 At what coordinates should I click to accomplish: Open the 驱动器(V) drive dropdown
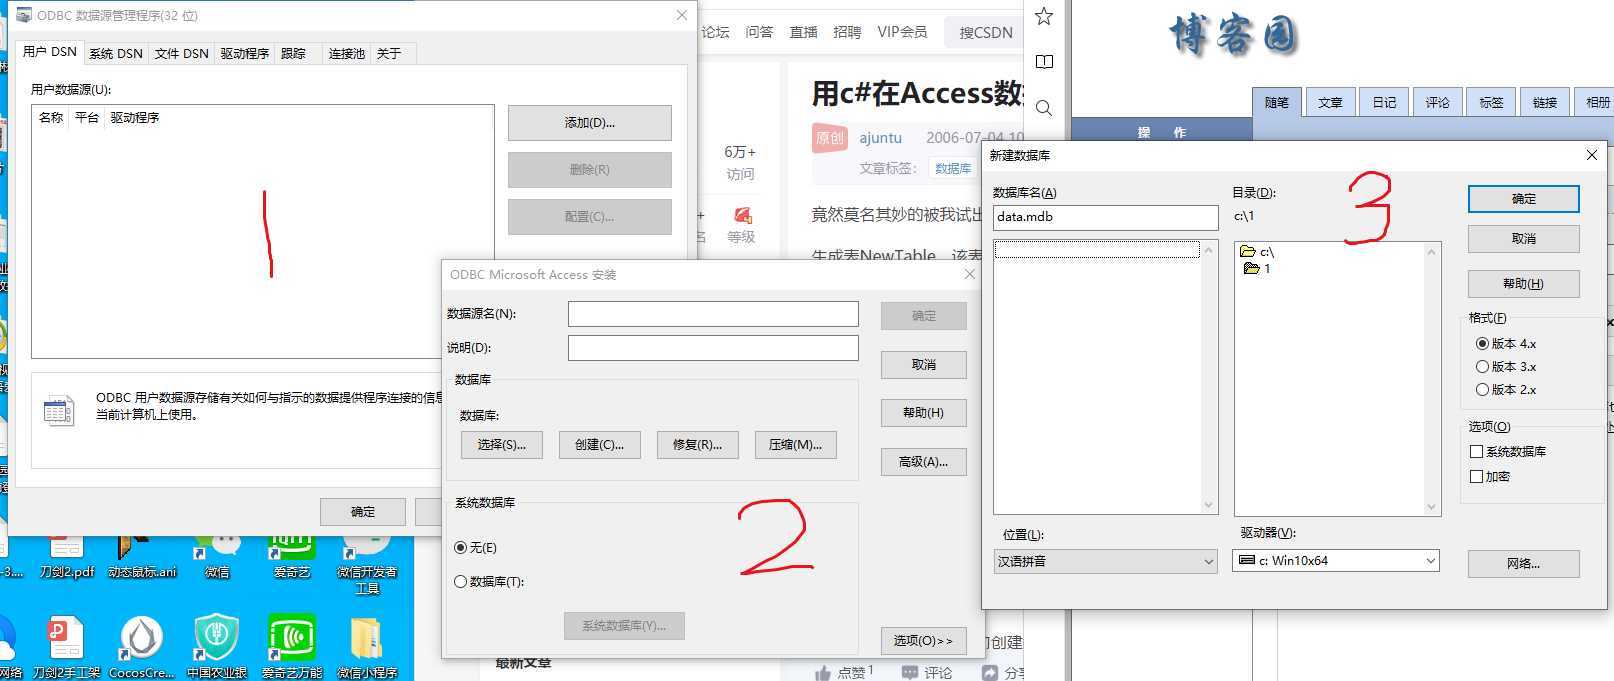pos(1336,561)
